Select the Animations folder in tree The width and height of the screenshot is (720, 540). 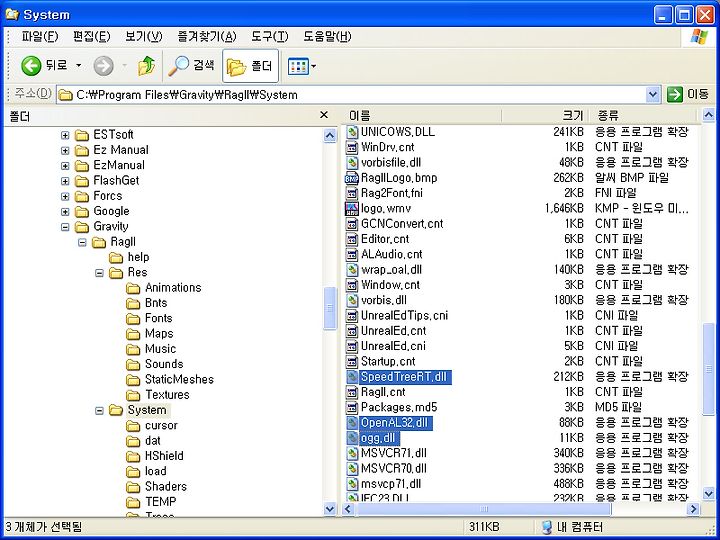tap(173, 288)
